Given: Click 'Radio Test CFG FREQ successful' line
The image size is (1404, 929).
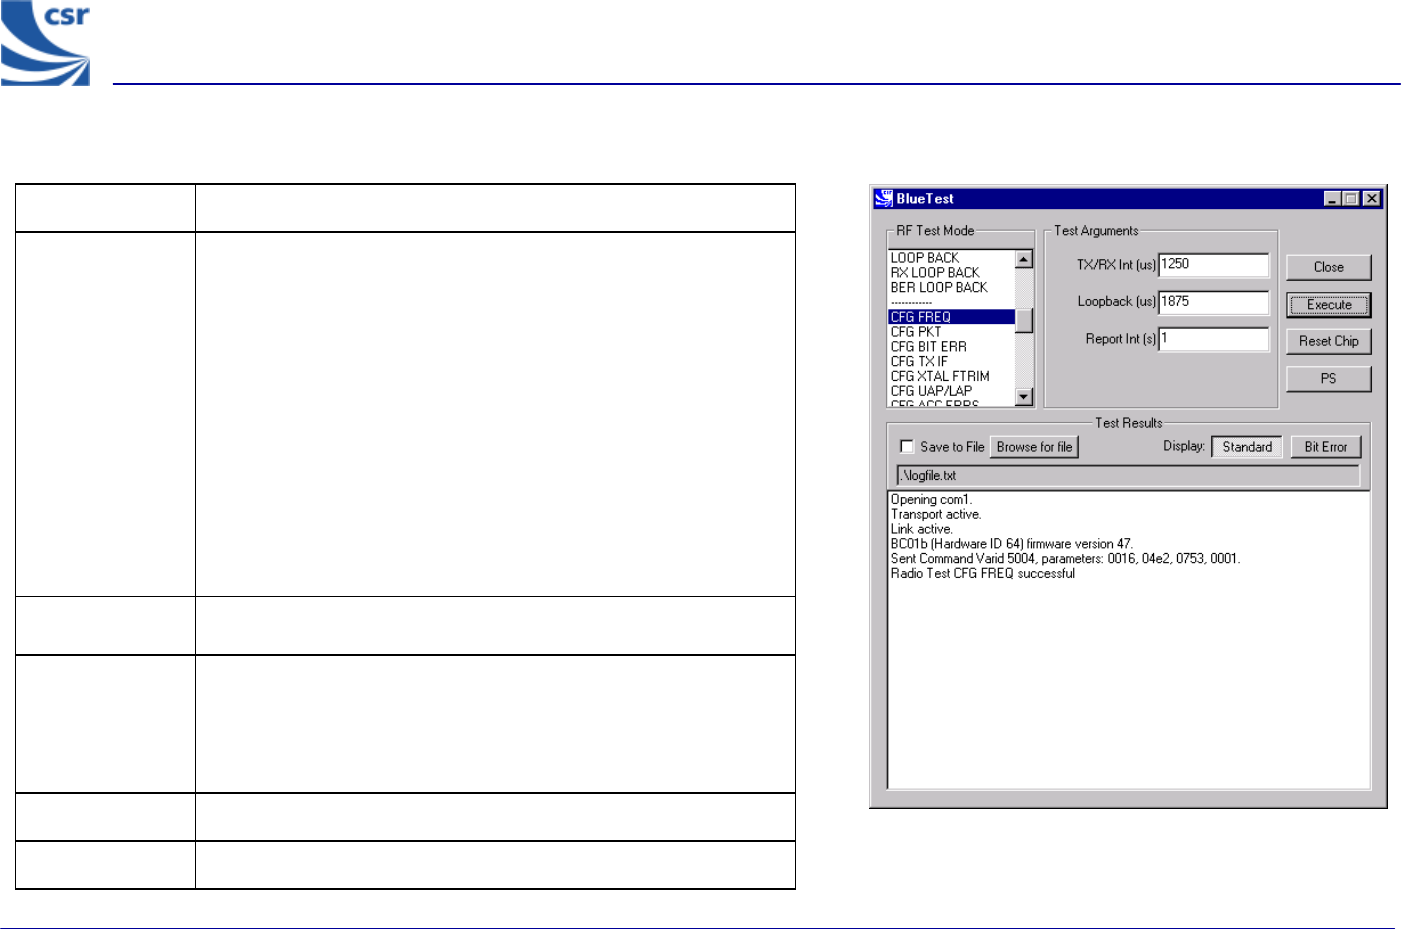Looking at the screenshot, I should 983,574.
